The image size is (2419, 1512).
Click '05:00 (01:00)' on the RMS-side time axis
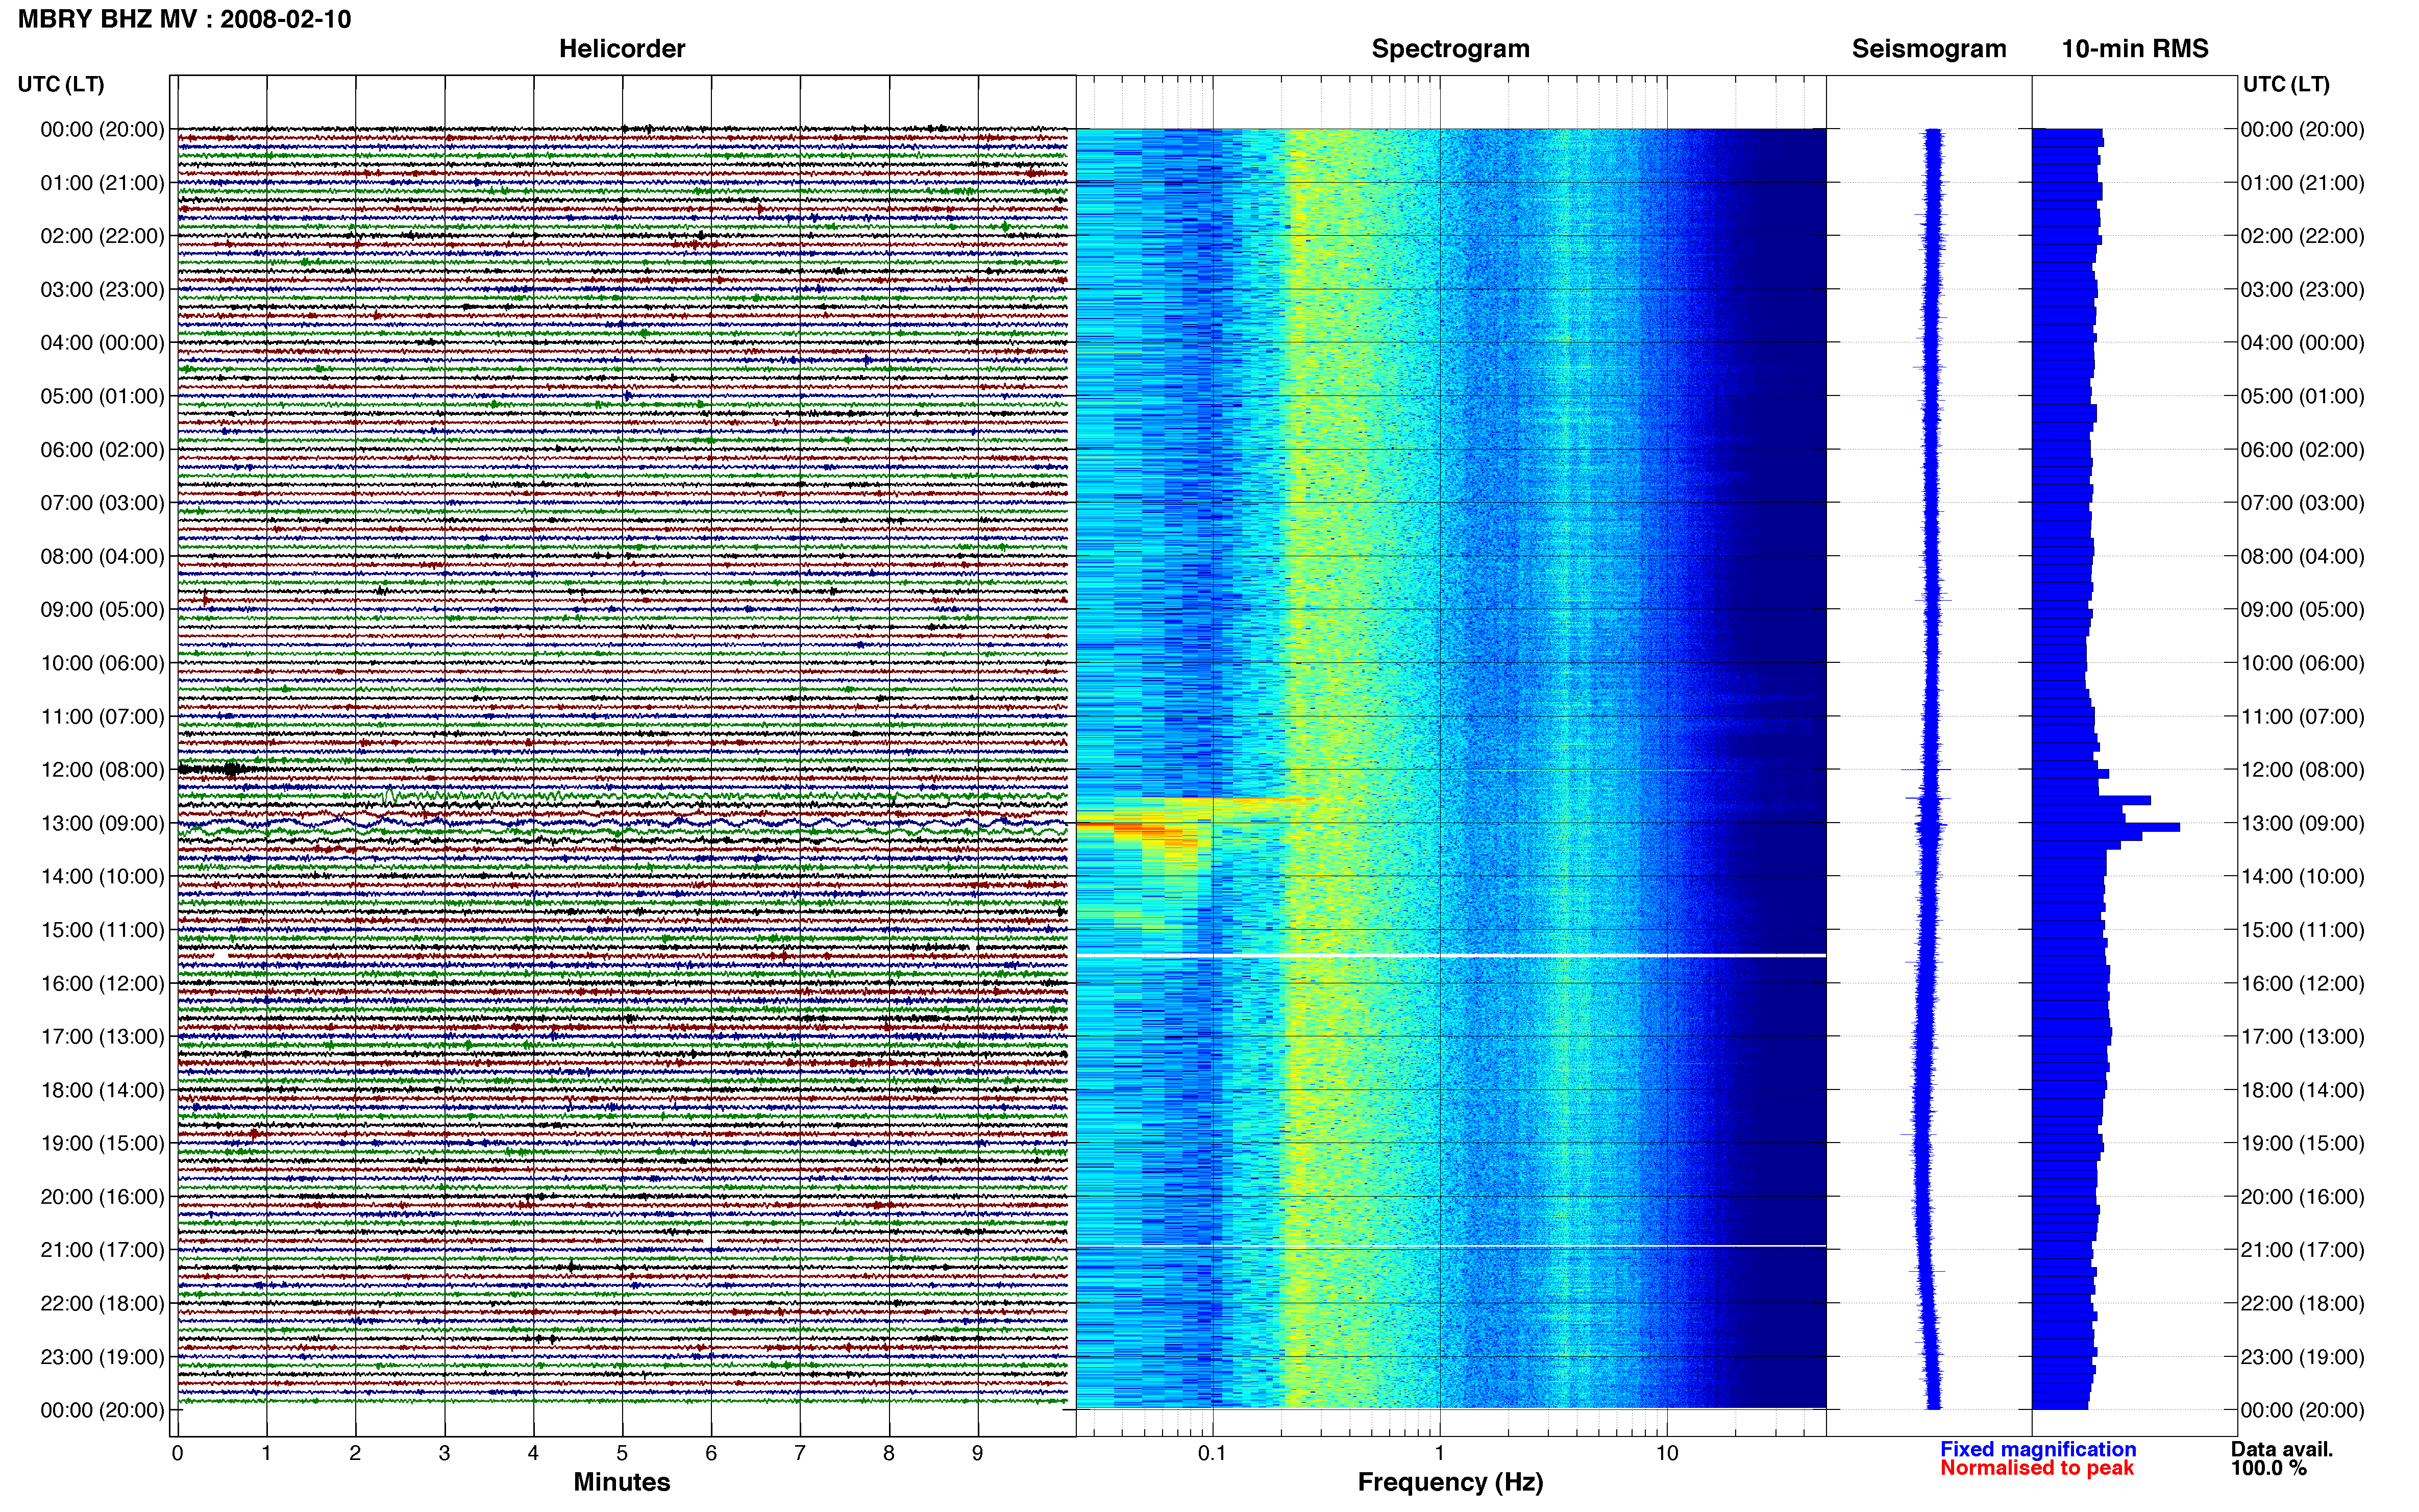coord(2302,397)
